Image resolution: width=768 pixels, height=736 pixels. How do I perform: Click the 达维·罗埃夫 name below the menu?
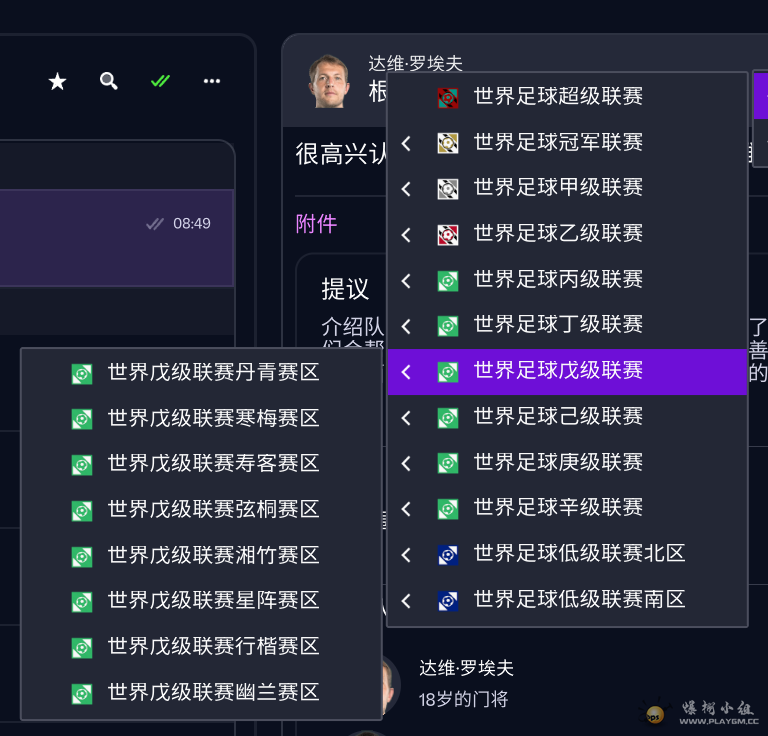pos(466,668)
